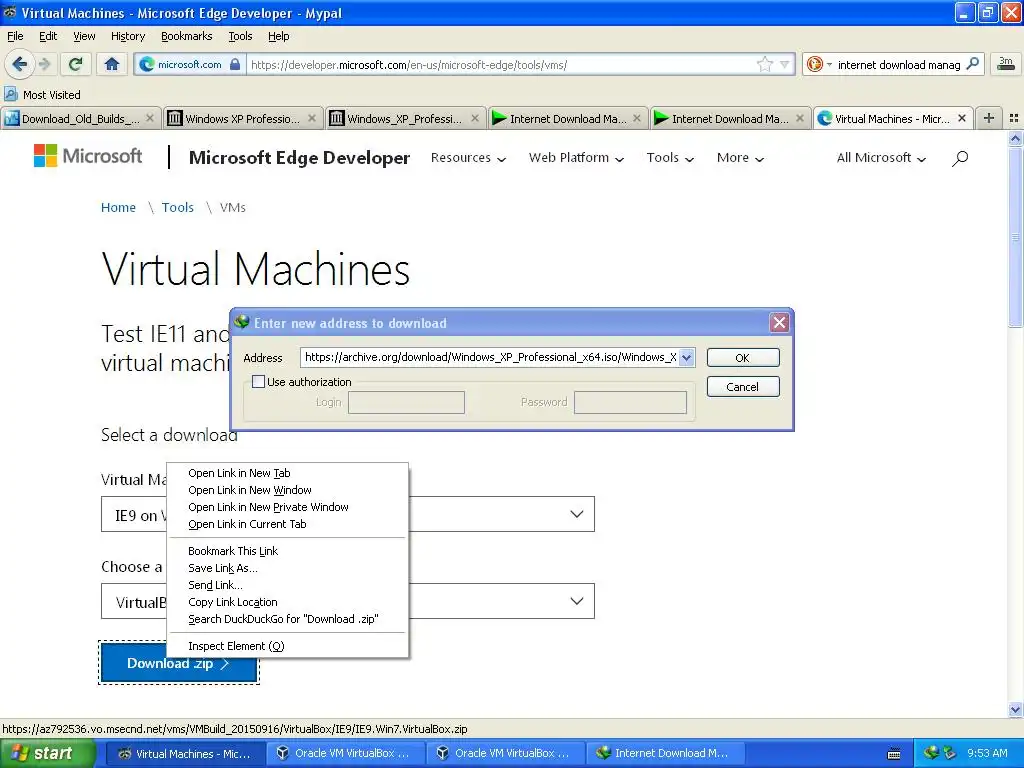Image resolution: width=1024 pixels, height=768 pixels.
Task: Expand the platform selection dropdown
Action: click(x=577, y=601)
